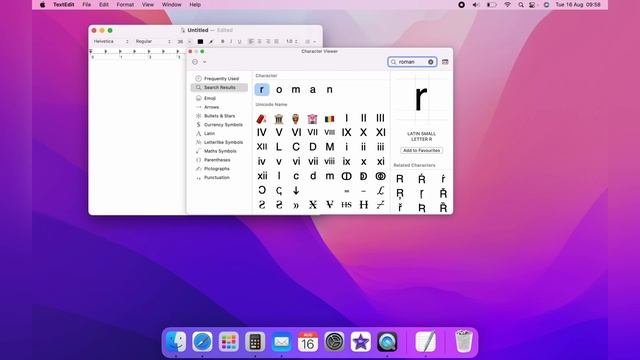Click the 'roman' search field
The height and width of the screenshot is (360, 640).
coord(412,62)
